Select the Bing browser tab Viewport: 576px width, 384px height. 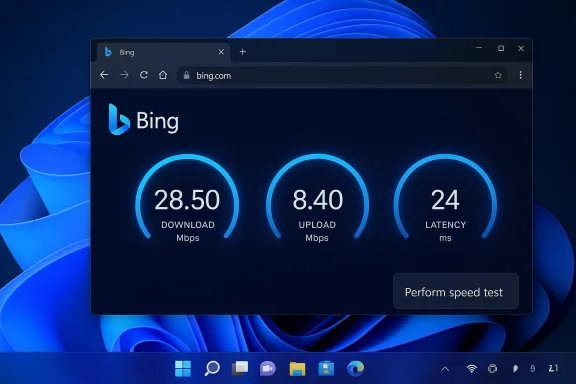tap(163, 52)
